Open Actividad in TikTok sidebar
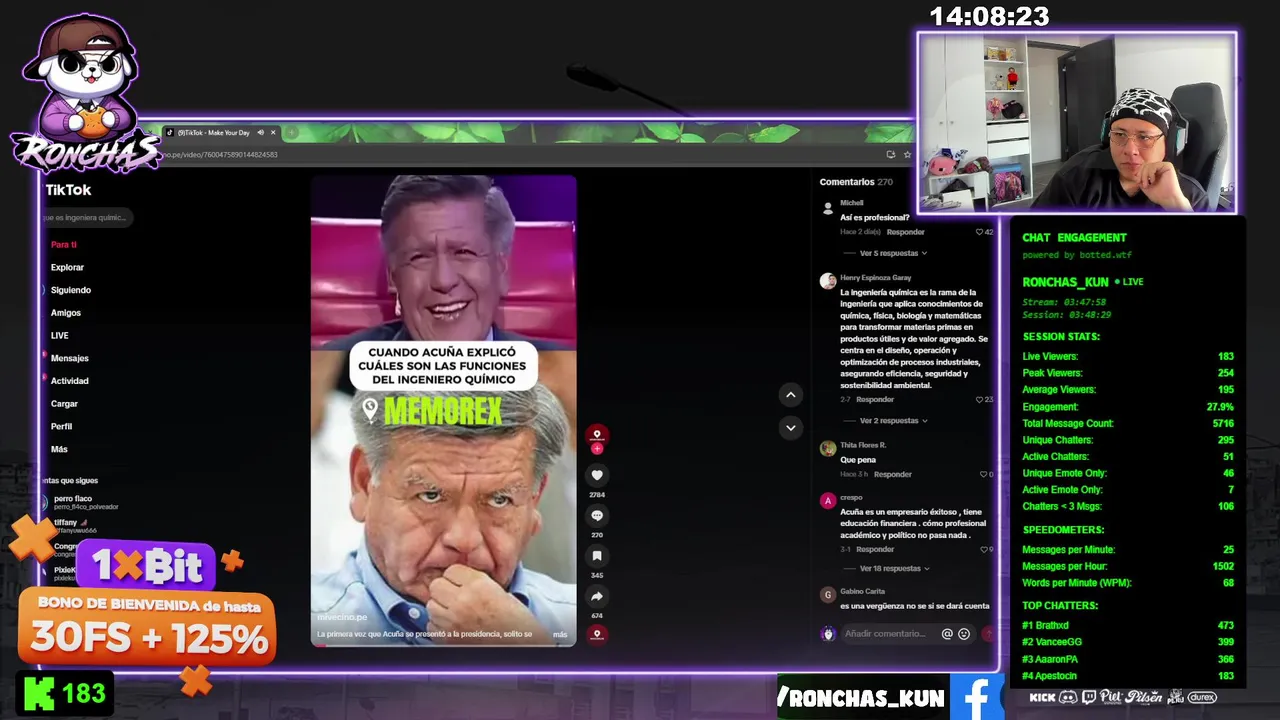 coord(70,381)
